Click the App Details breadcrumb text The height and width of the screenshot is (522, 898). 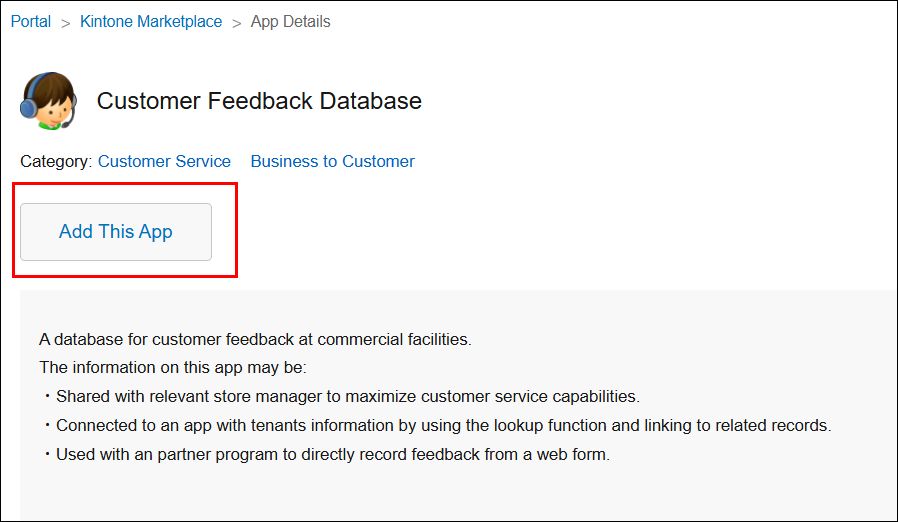[x=290, y=22]
